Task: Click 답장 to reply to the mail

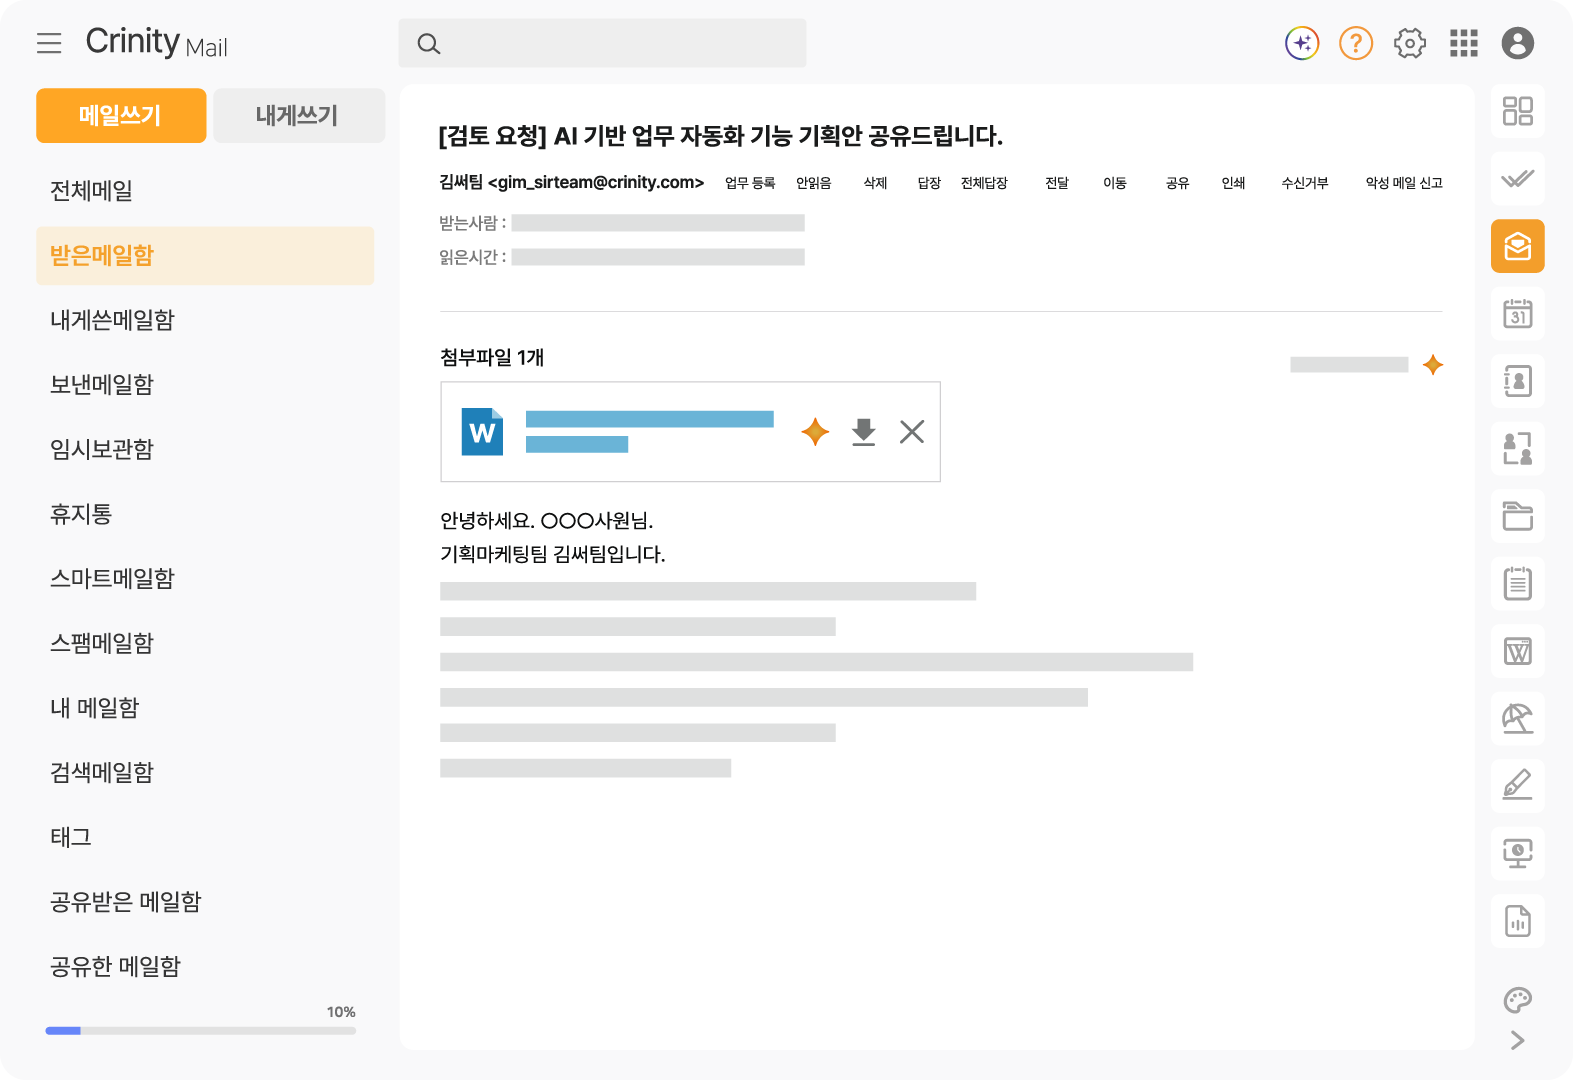Action: 929,183
